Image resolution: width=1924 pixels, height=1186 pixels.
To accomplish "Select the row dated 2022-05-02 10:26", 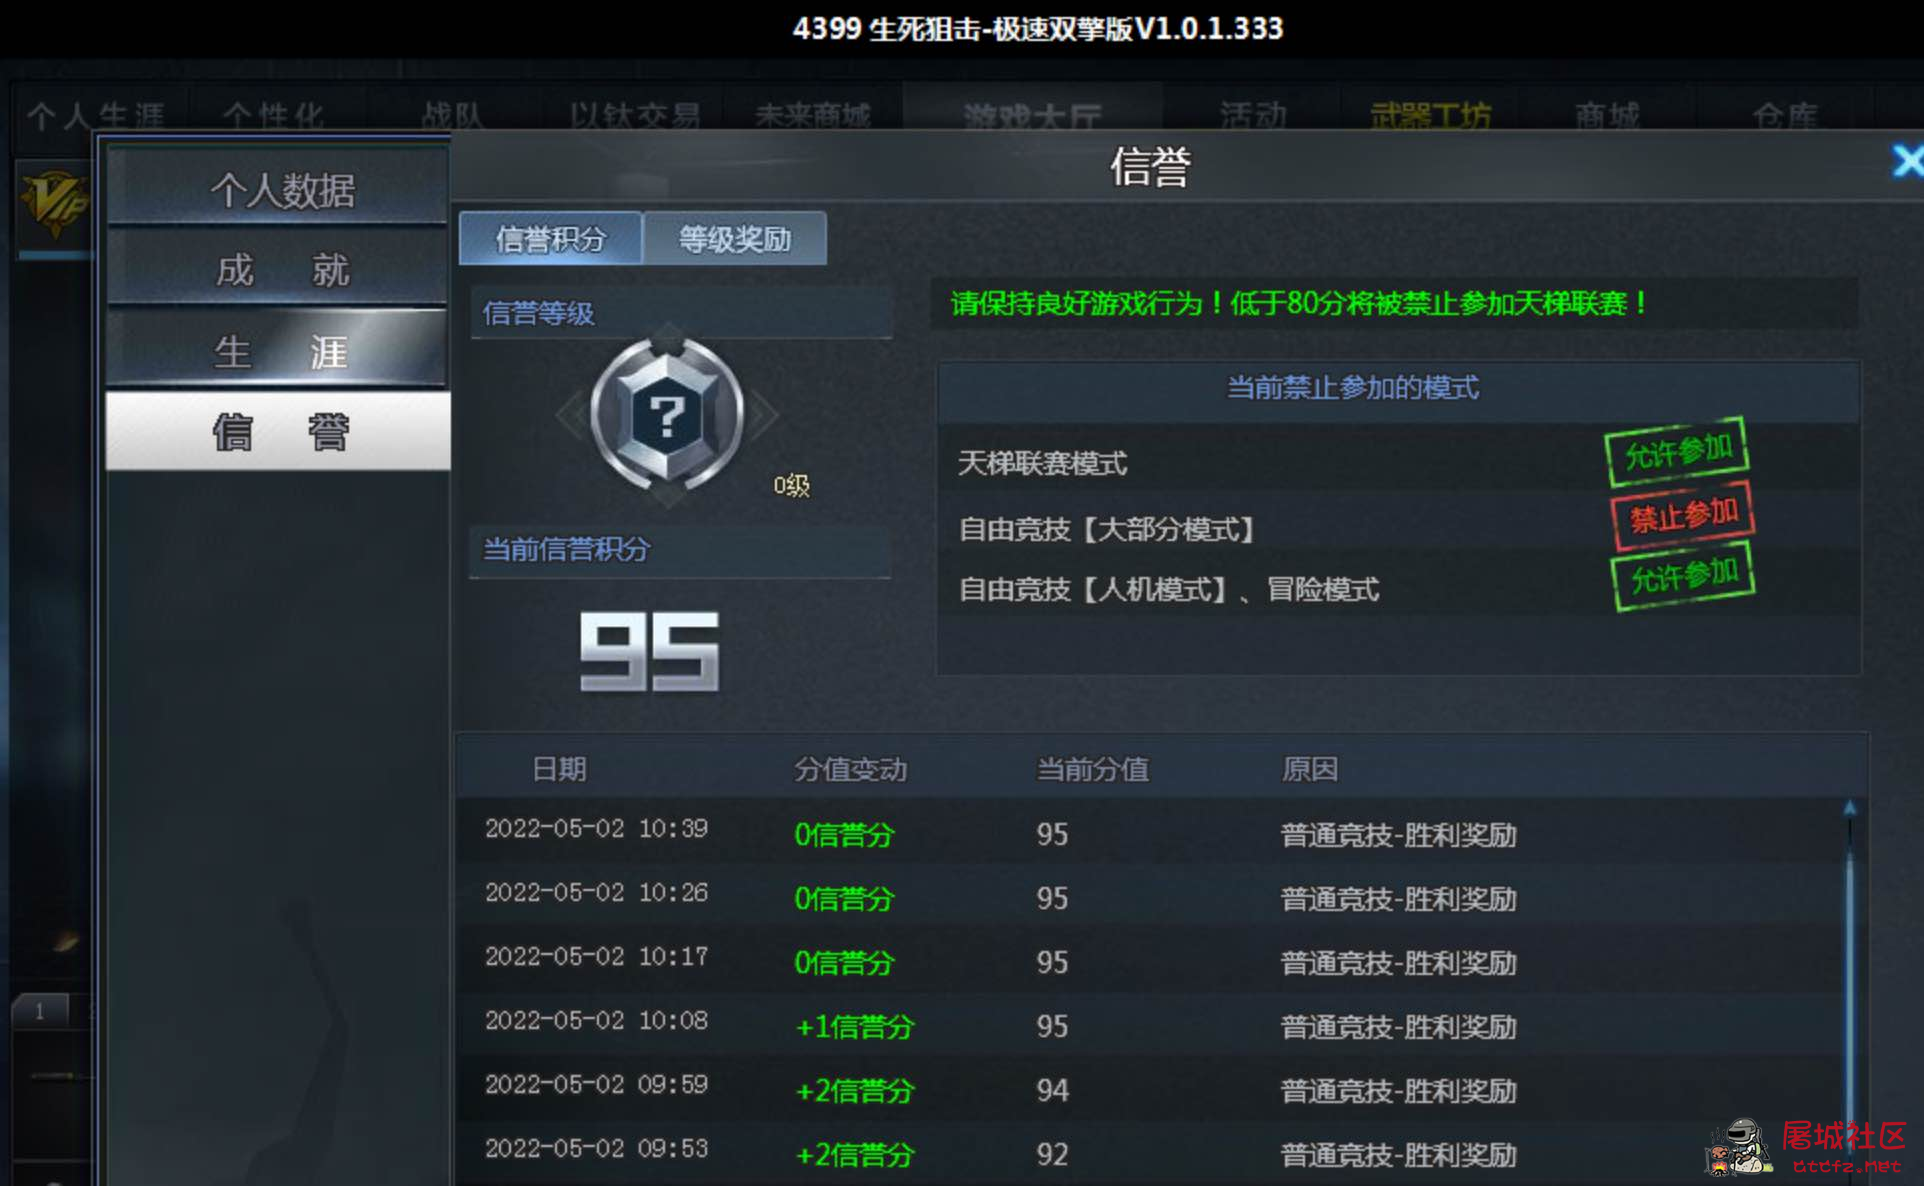I will click(1150, 896).
